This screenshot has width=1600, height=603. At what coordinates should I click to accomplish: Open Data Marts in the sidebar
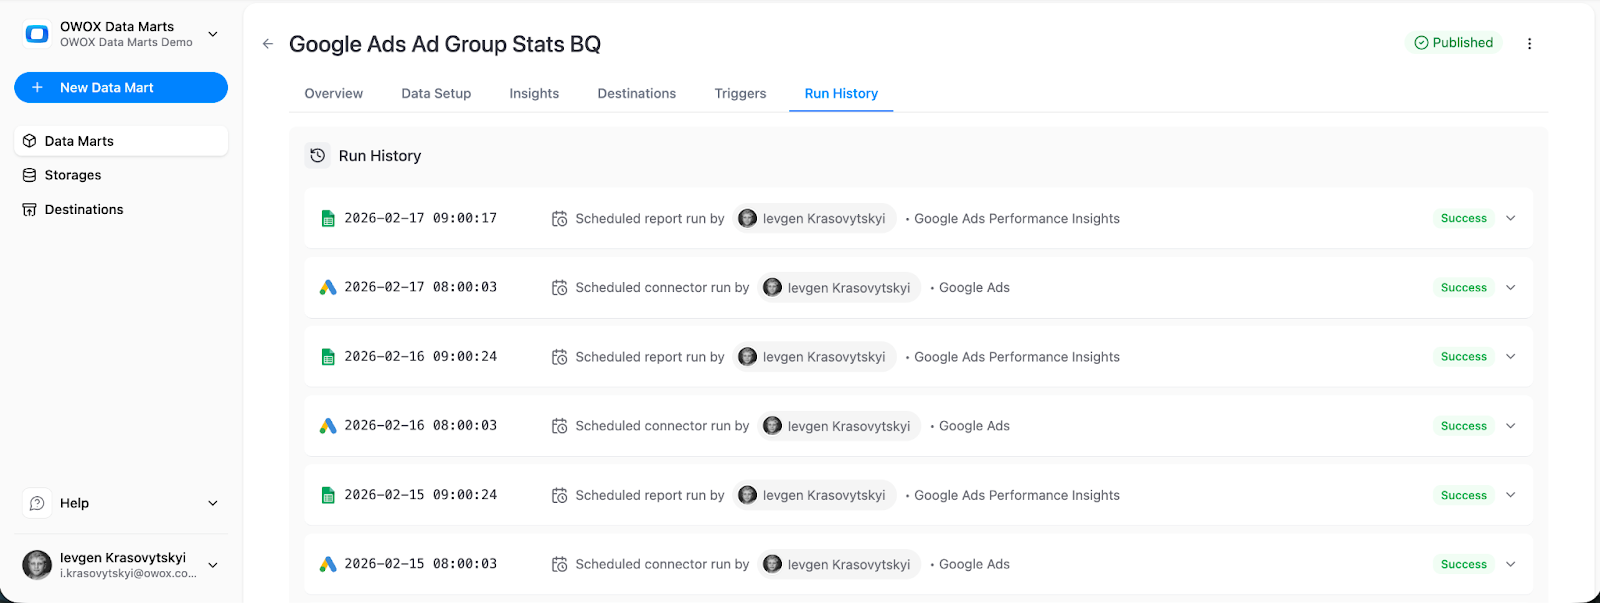tap(121, 141)
